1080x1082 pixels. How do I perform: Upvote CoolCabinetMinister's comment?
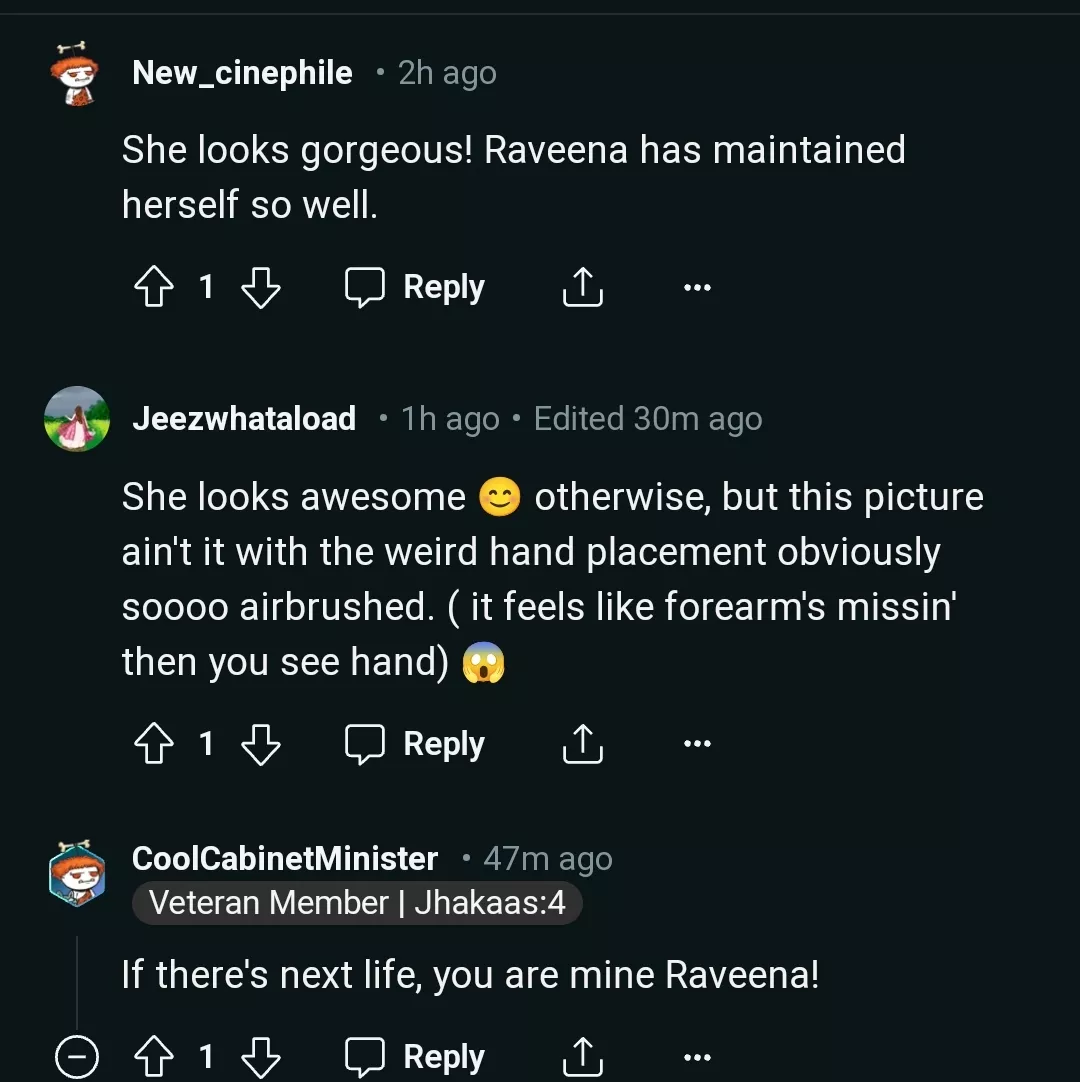click(152, 1055)
